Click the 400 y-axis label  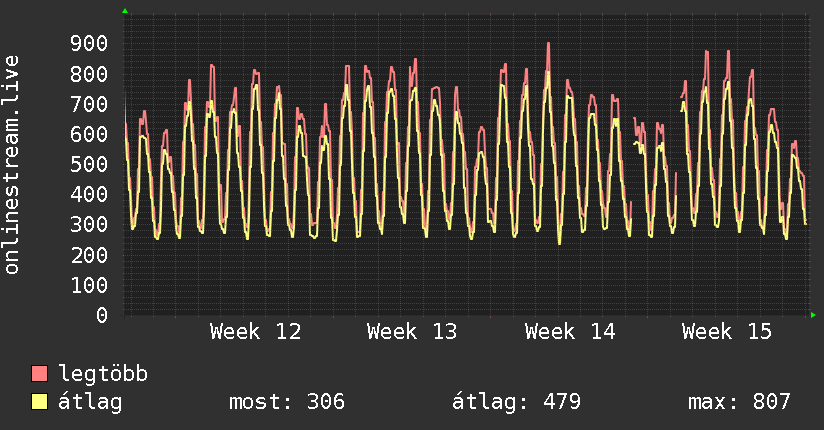pos(89,194)
